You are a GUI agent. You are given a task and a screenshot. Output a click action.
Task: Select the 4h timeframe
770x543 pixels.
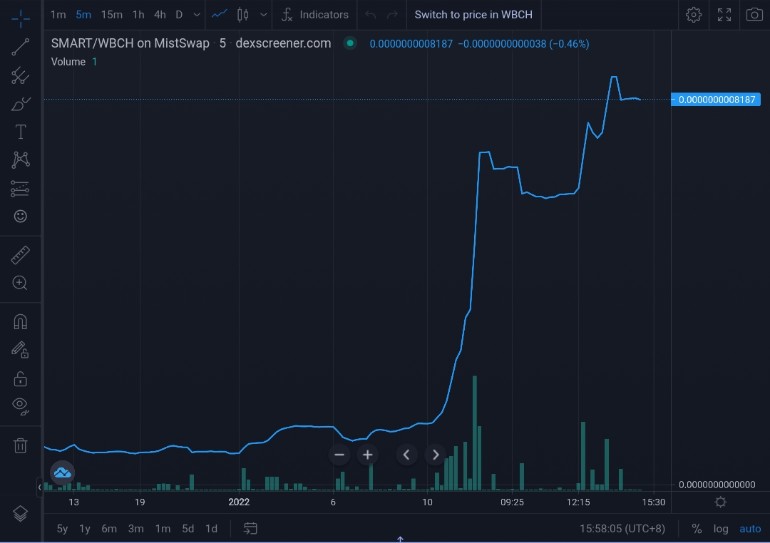160,15
